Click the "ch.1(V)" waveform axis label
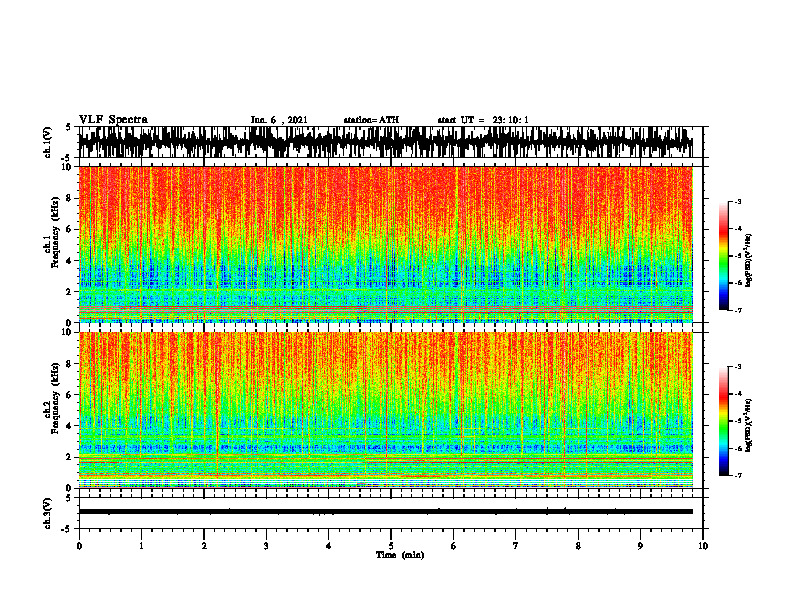This screenshot has height=612, width=792. coord(47,142)
